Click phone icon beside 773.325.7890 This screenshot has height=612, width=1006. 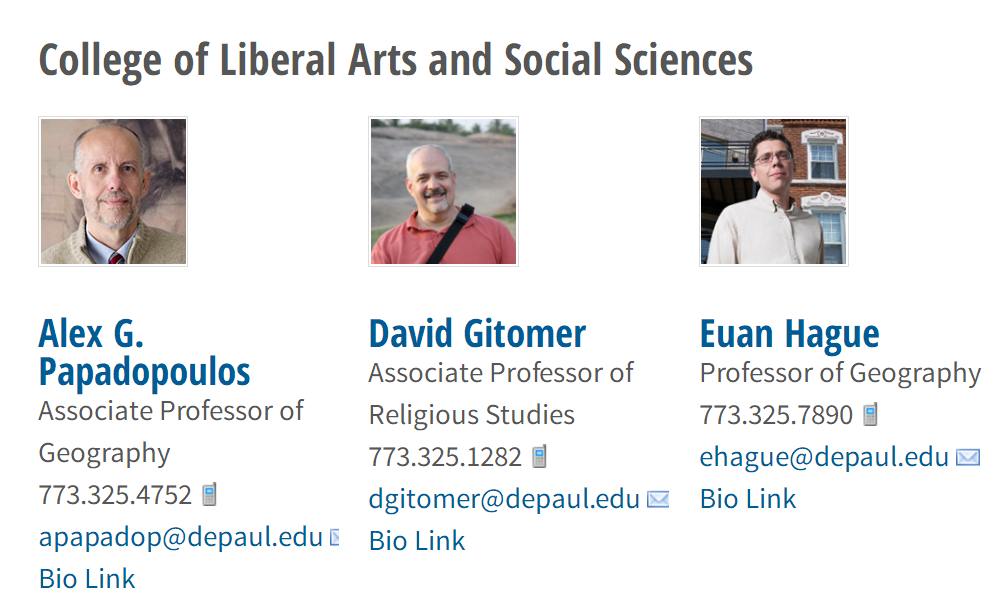coord(871,414)
